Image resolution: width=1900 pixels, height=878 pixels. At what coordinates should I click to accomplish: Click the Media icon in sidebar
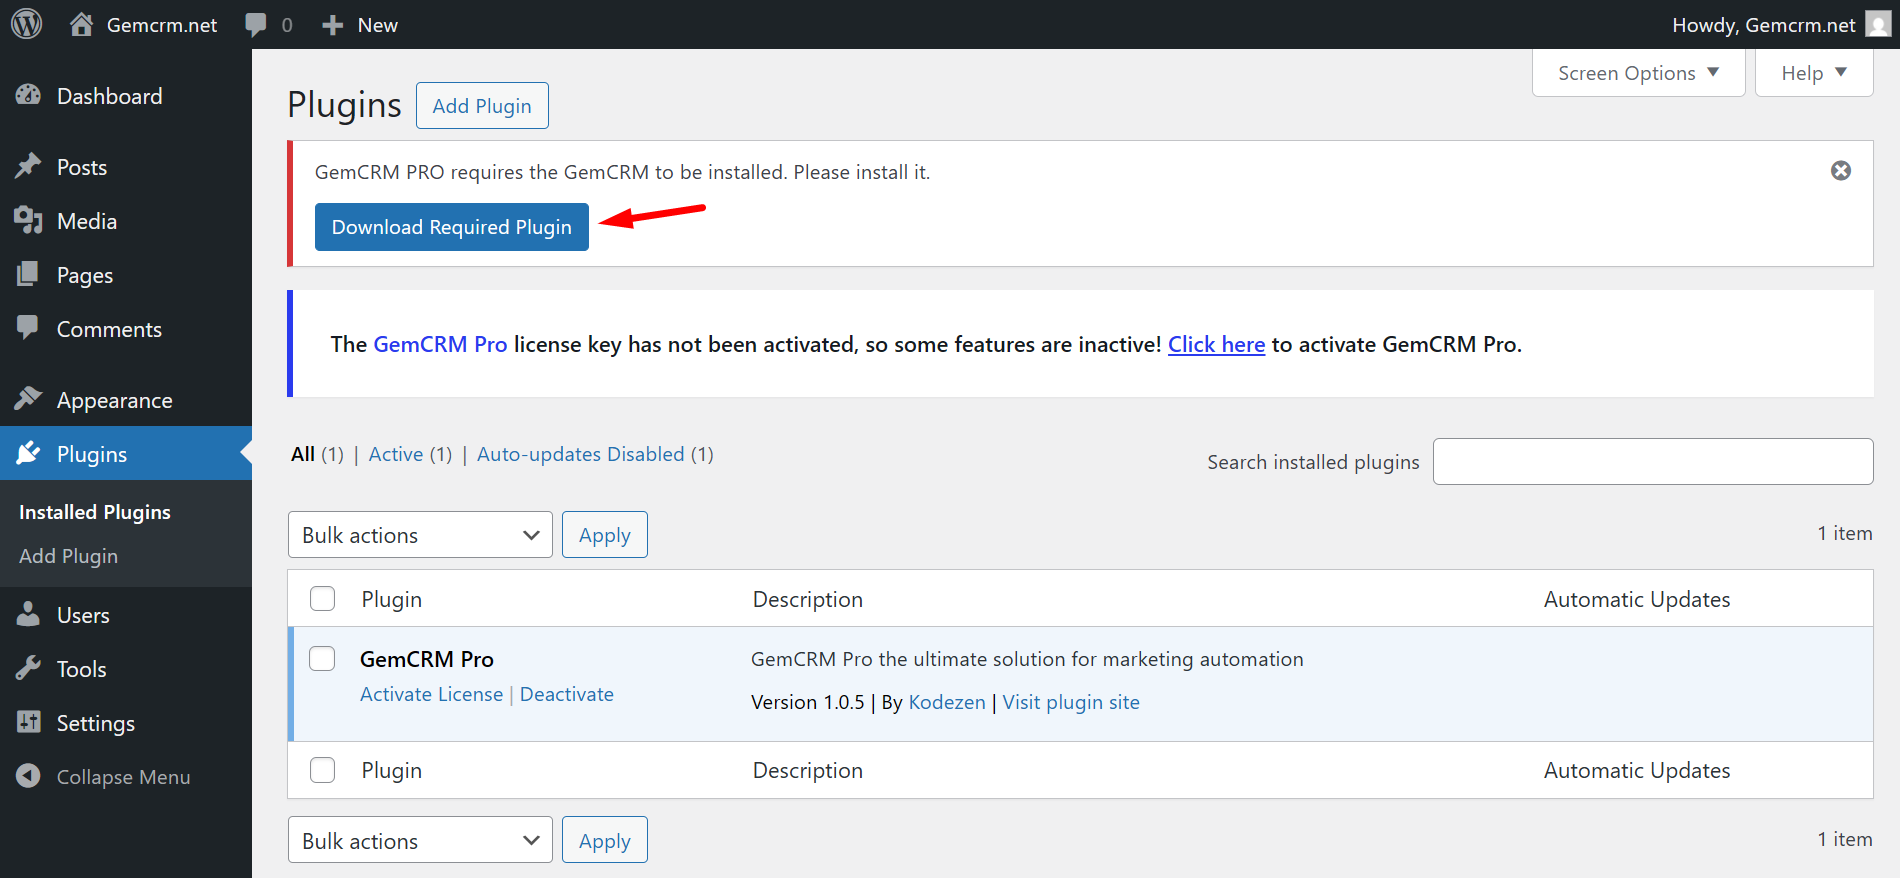(28, 221)
